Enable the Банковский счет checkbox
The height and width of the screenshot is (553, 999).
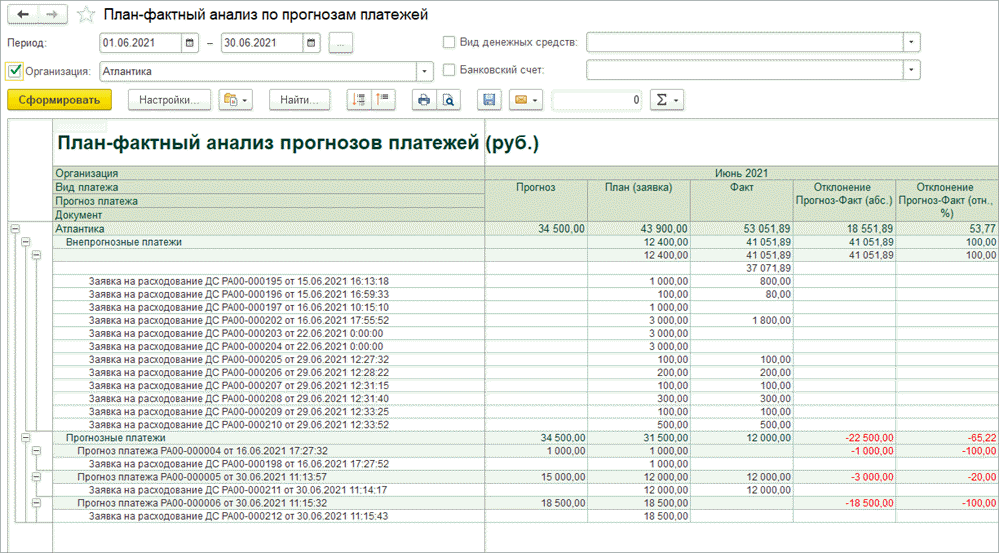click(449, 70)
